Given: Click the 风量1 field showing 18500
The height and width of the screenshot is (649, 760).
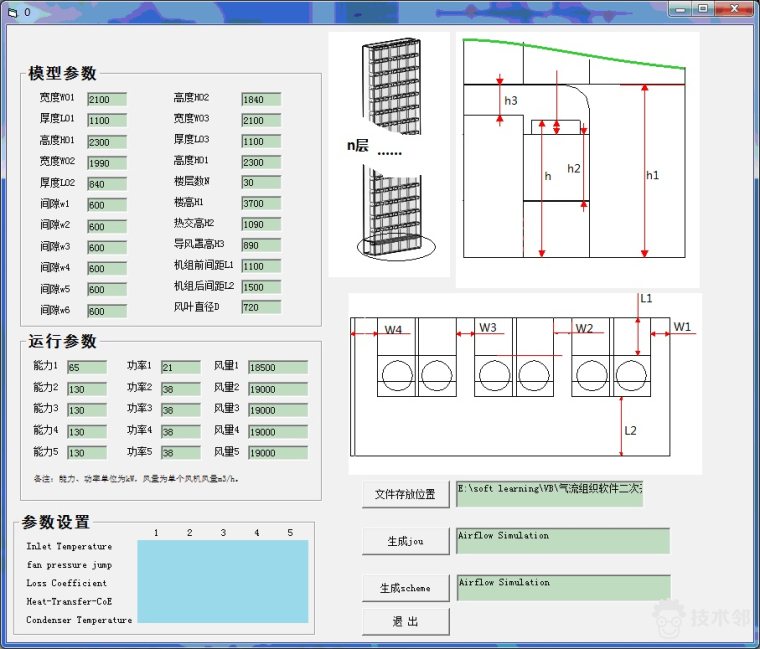Looking at the screenshot, I should click(x=277, y=367).
